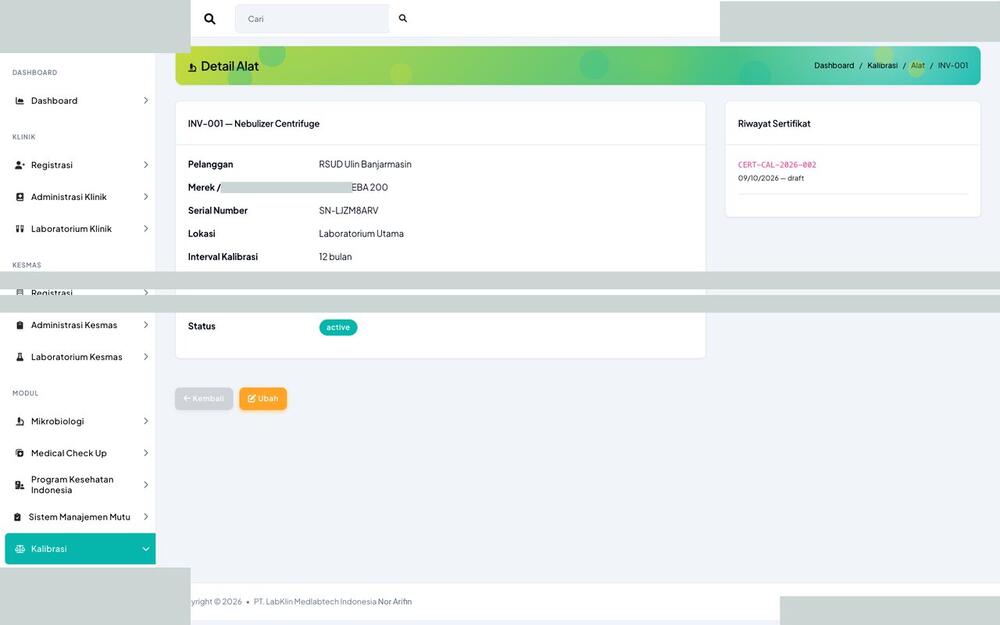Image resolution: width=1000 pixels, height=625 pixels.
Task: Click the Laboratorium Kesmas flask icon
Action: (x=20, y=357)
